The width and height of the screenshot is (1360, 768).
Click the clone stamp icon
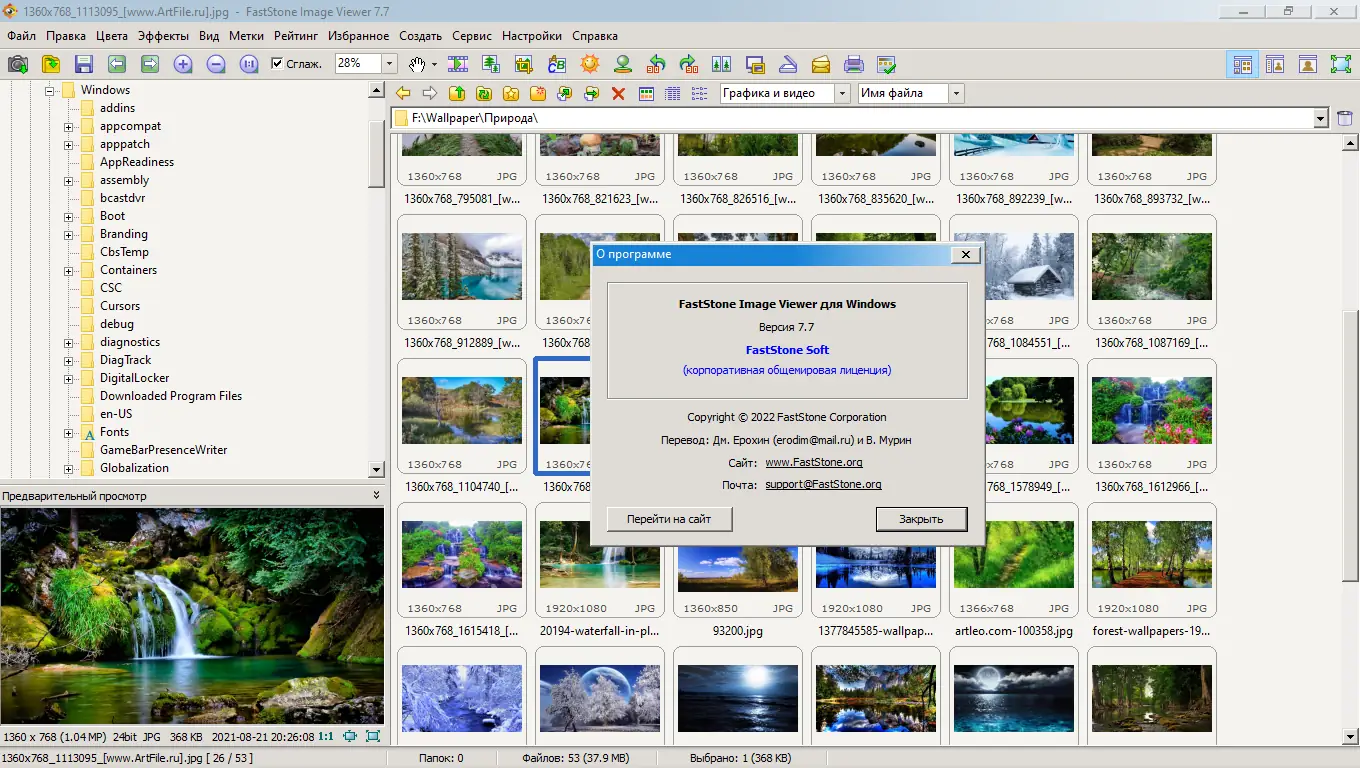tap(623, 64)
